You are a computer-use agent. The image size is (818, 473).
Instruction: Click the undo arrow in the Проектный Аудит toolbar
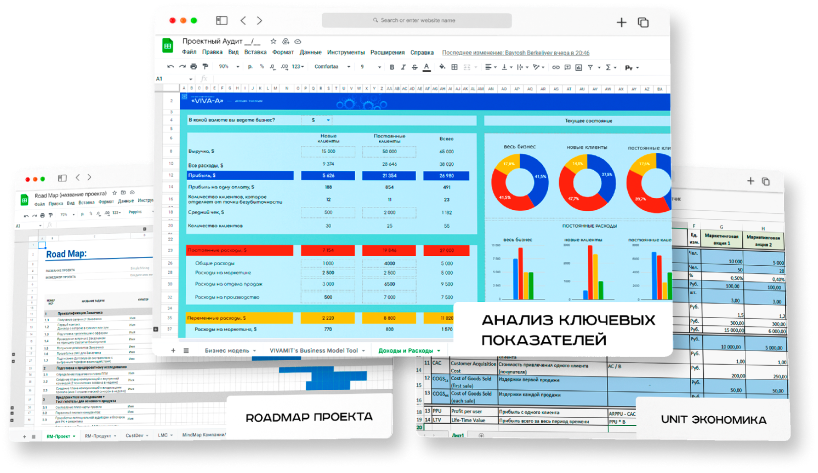(x=171, y=66)
